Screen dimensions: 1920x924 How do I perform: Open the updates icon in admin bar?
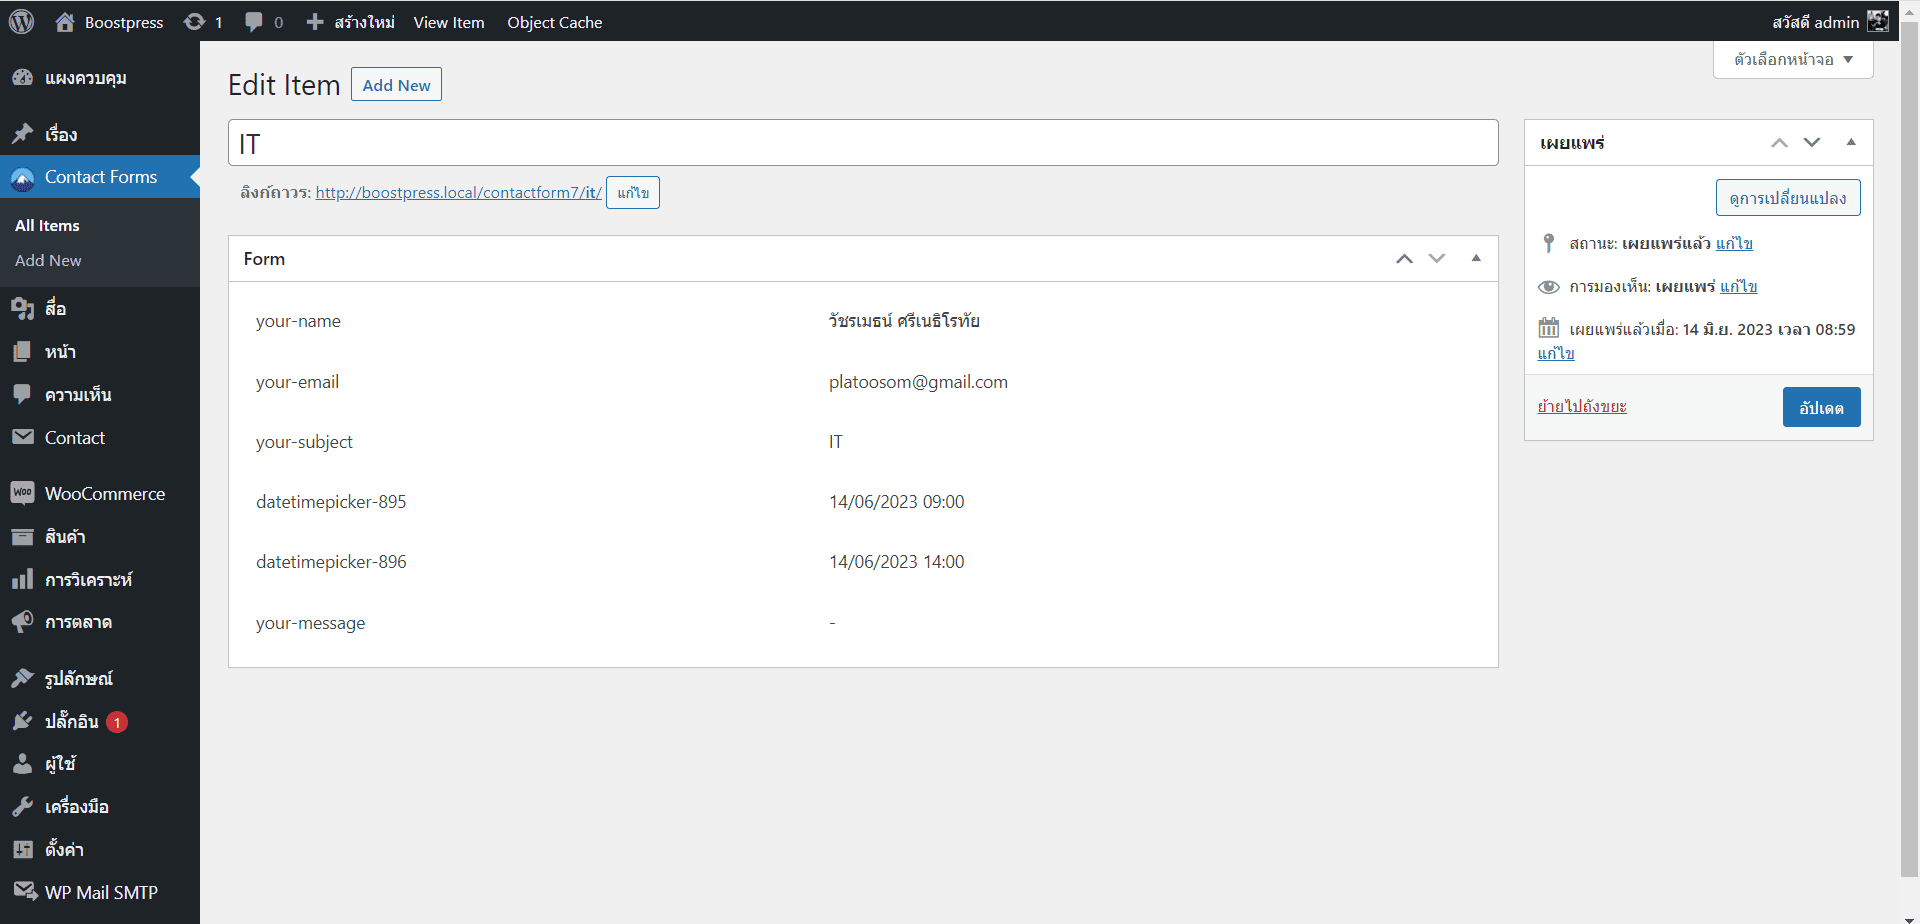[x=195, y=22]
